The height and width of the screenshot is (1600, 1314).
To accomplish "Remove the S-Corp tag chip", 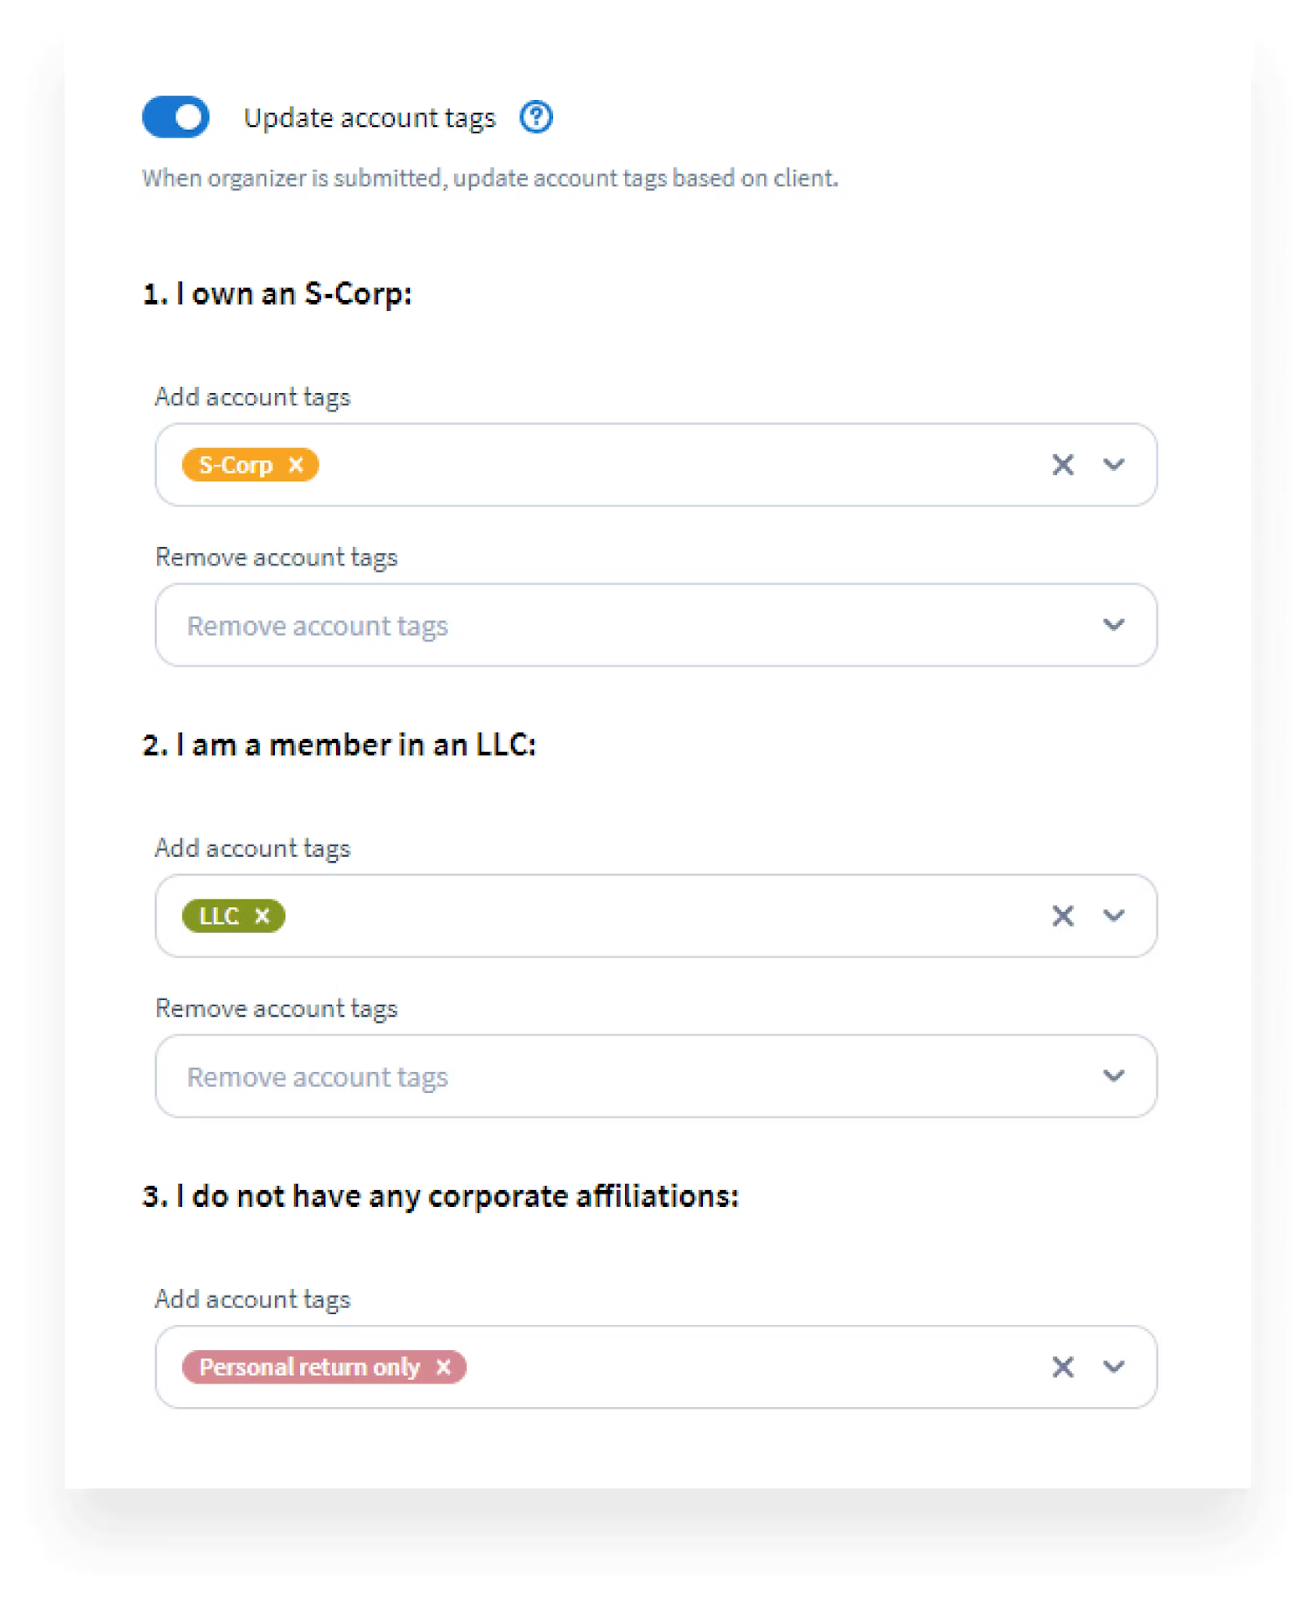I will pyautogui.click(x=296, y=465).
